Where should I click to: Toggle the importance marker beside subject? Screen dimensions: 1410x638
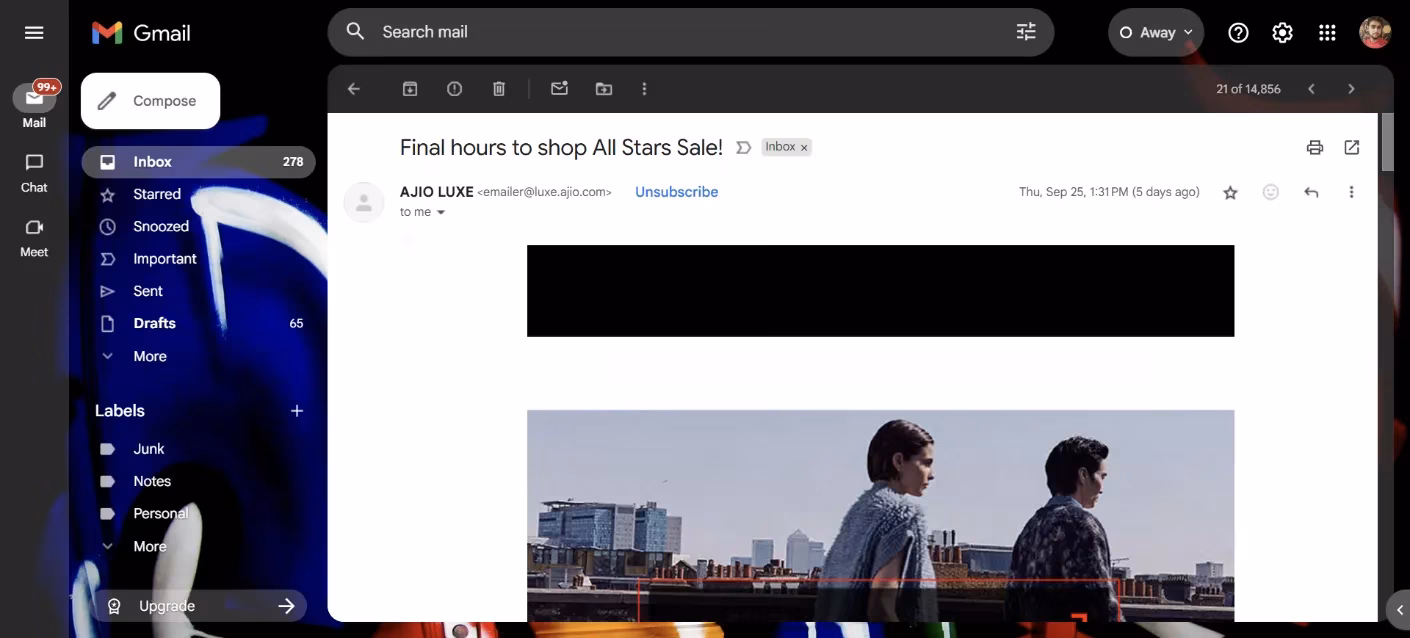point(743,148)
